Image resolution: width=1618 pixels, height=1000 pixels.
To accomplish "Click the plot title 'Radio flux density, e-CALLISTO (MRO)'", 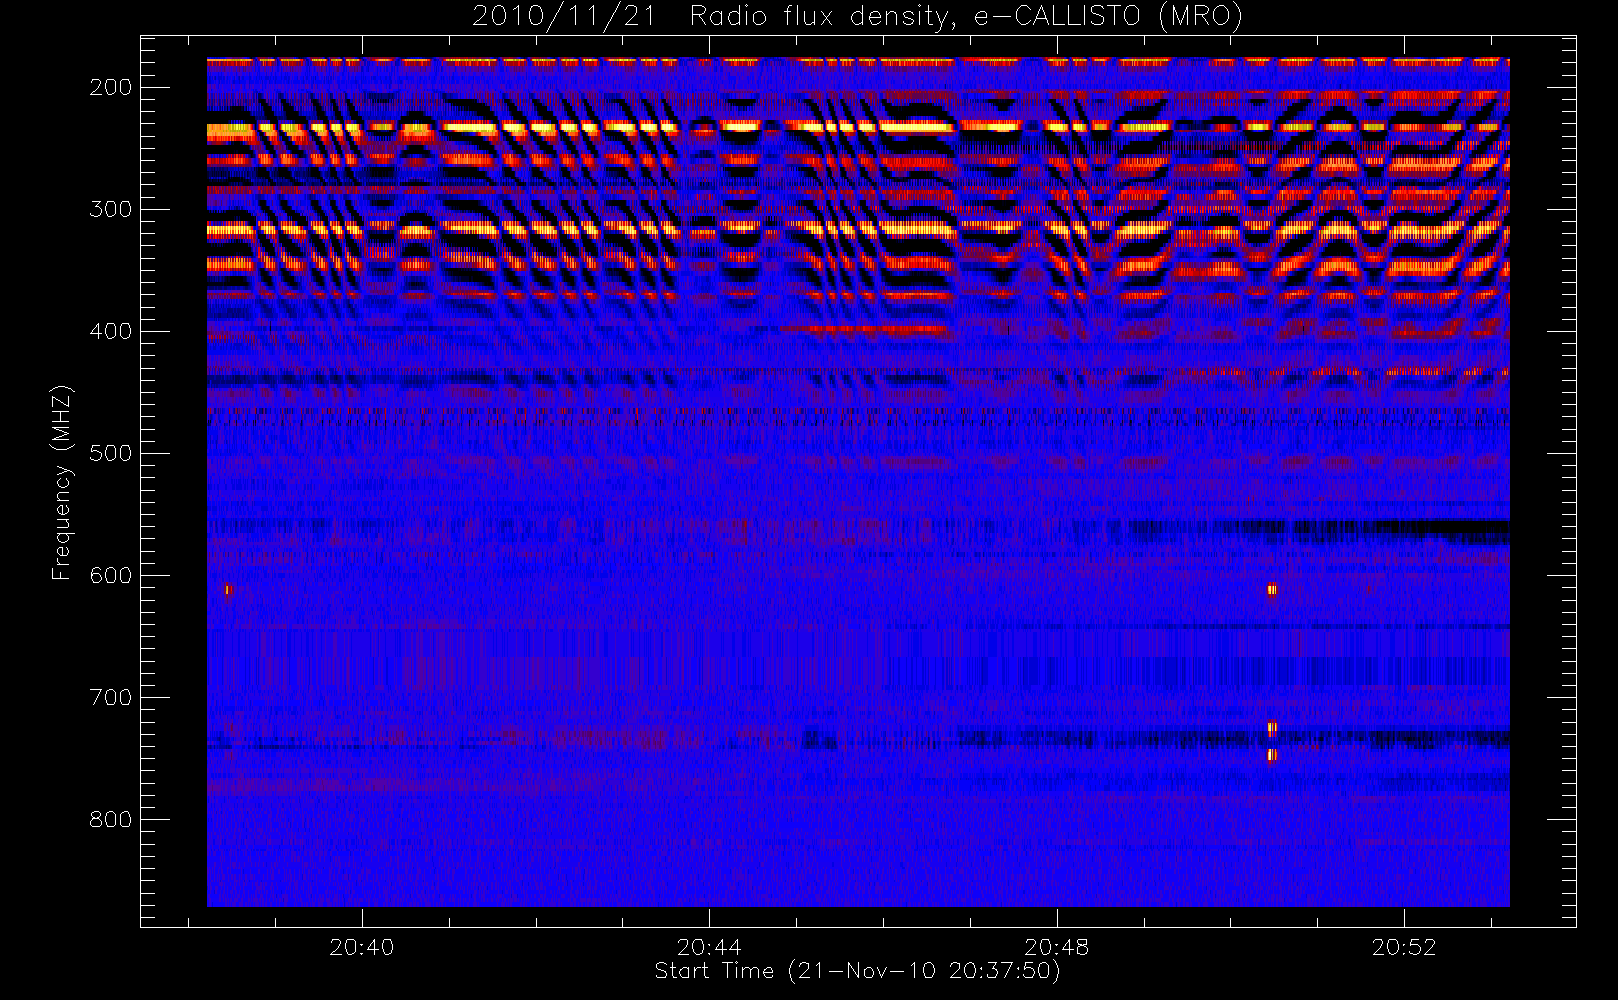I will (966, 16).
